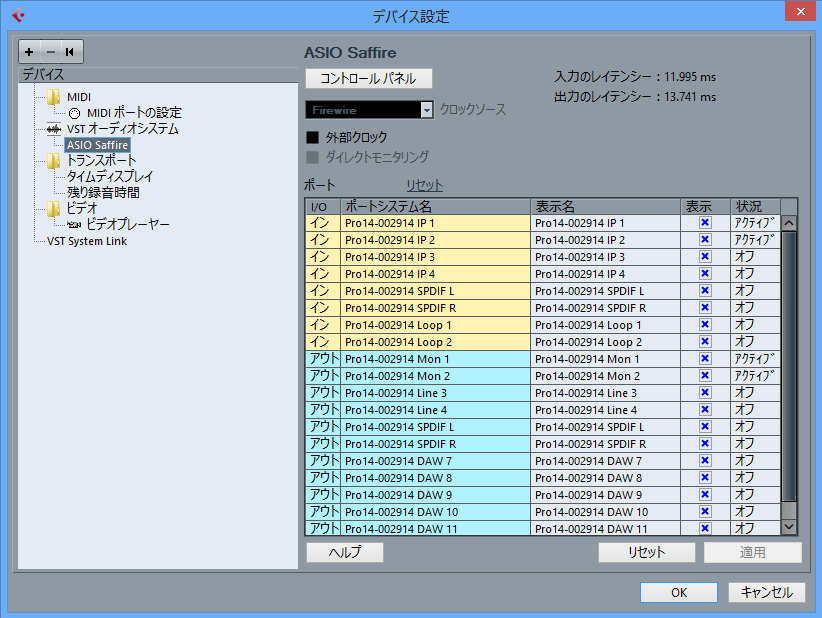Image resolution: width=822 pixels, height=618 pixels.
Task: Select トランスポート in the device tree
Action: 101,161
